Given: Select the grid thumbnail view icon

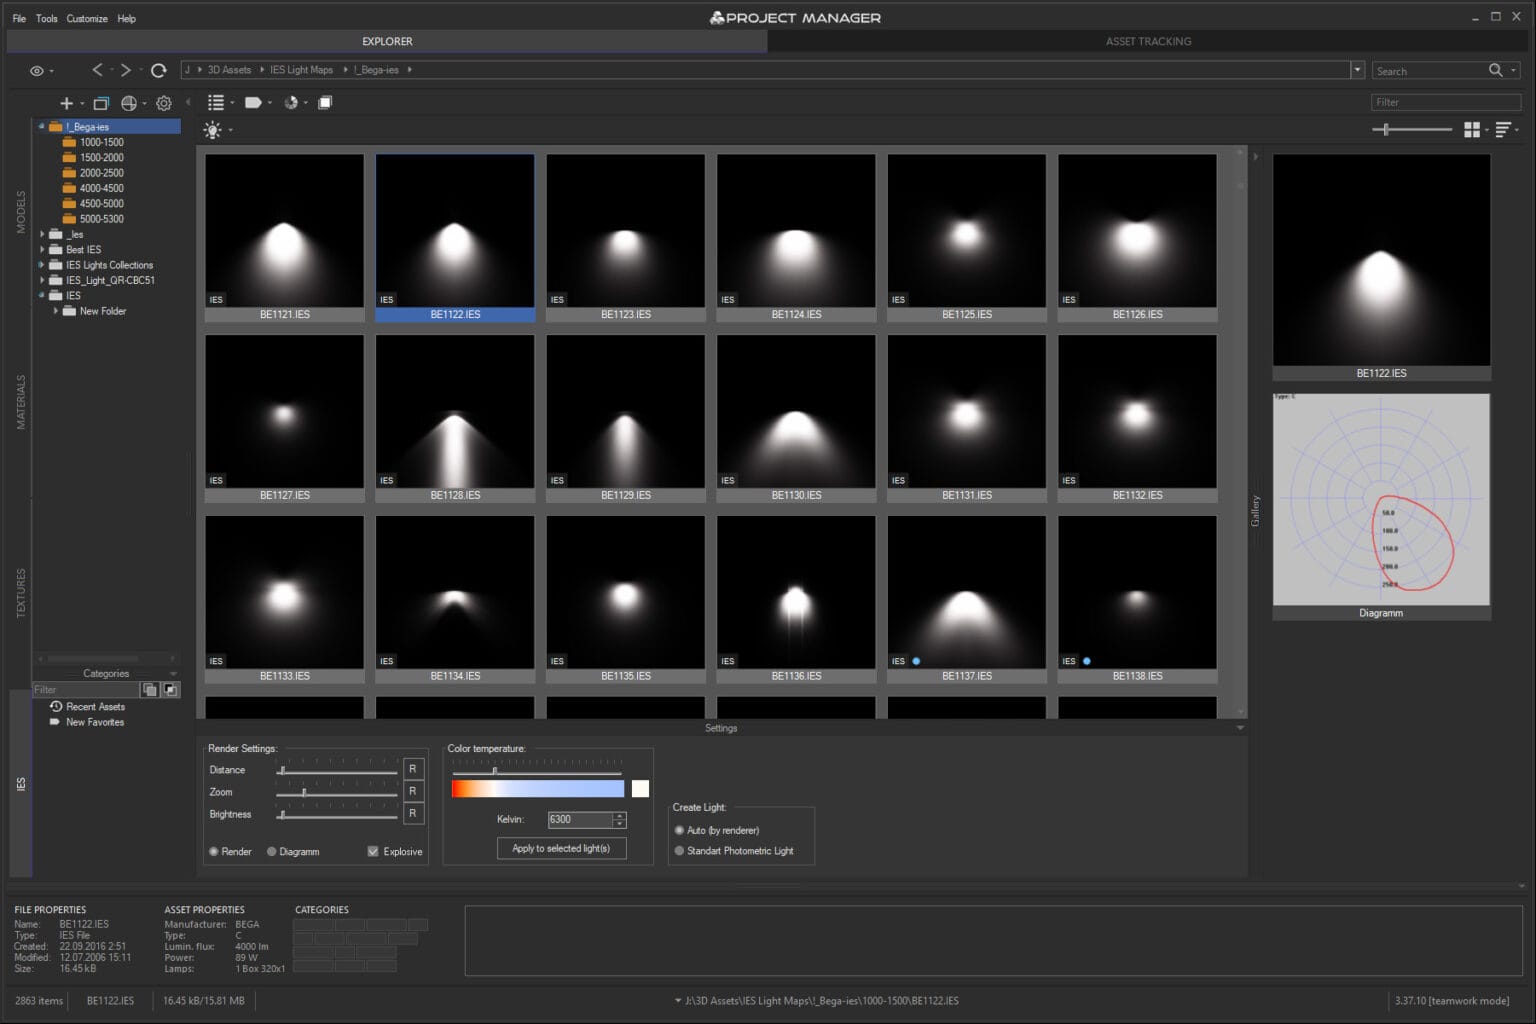Looking at the screenshot, I should 1472,129.
